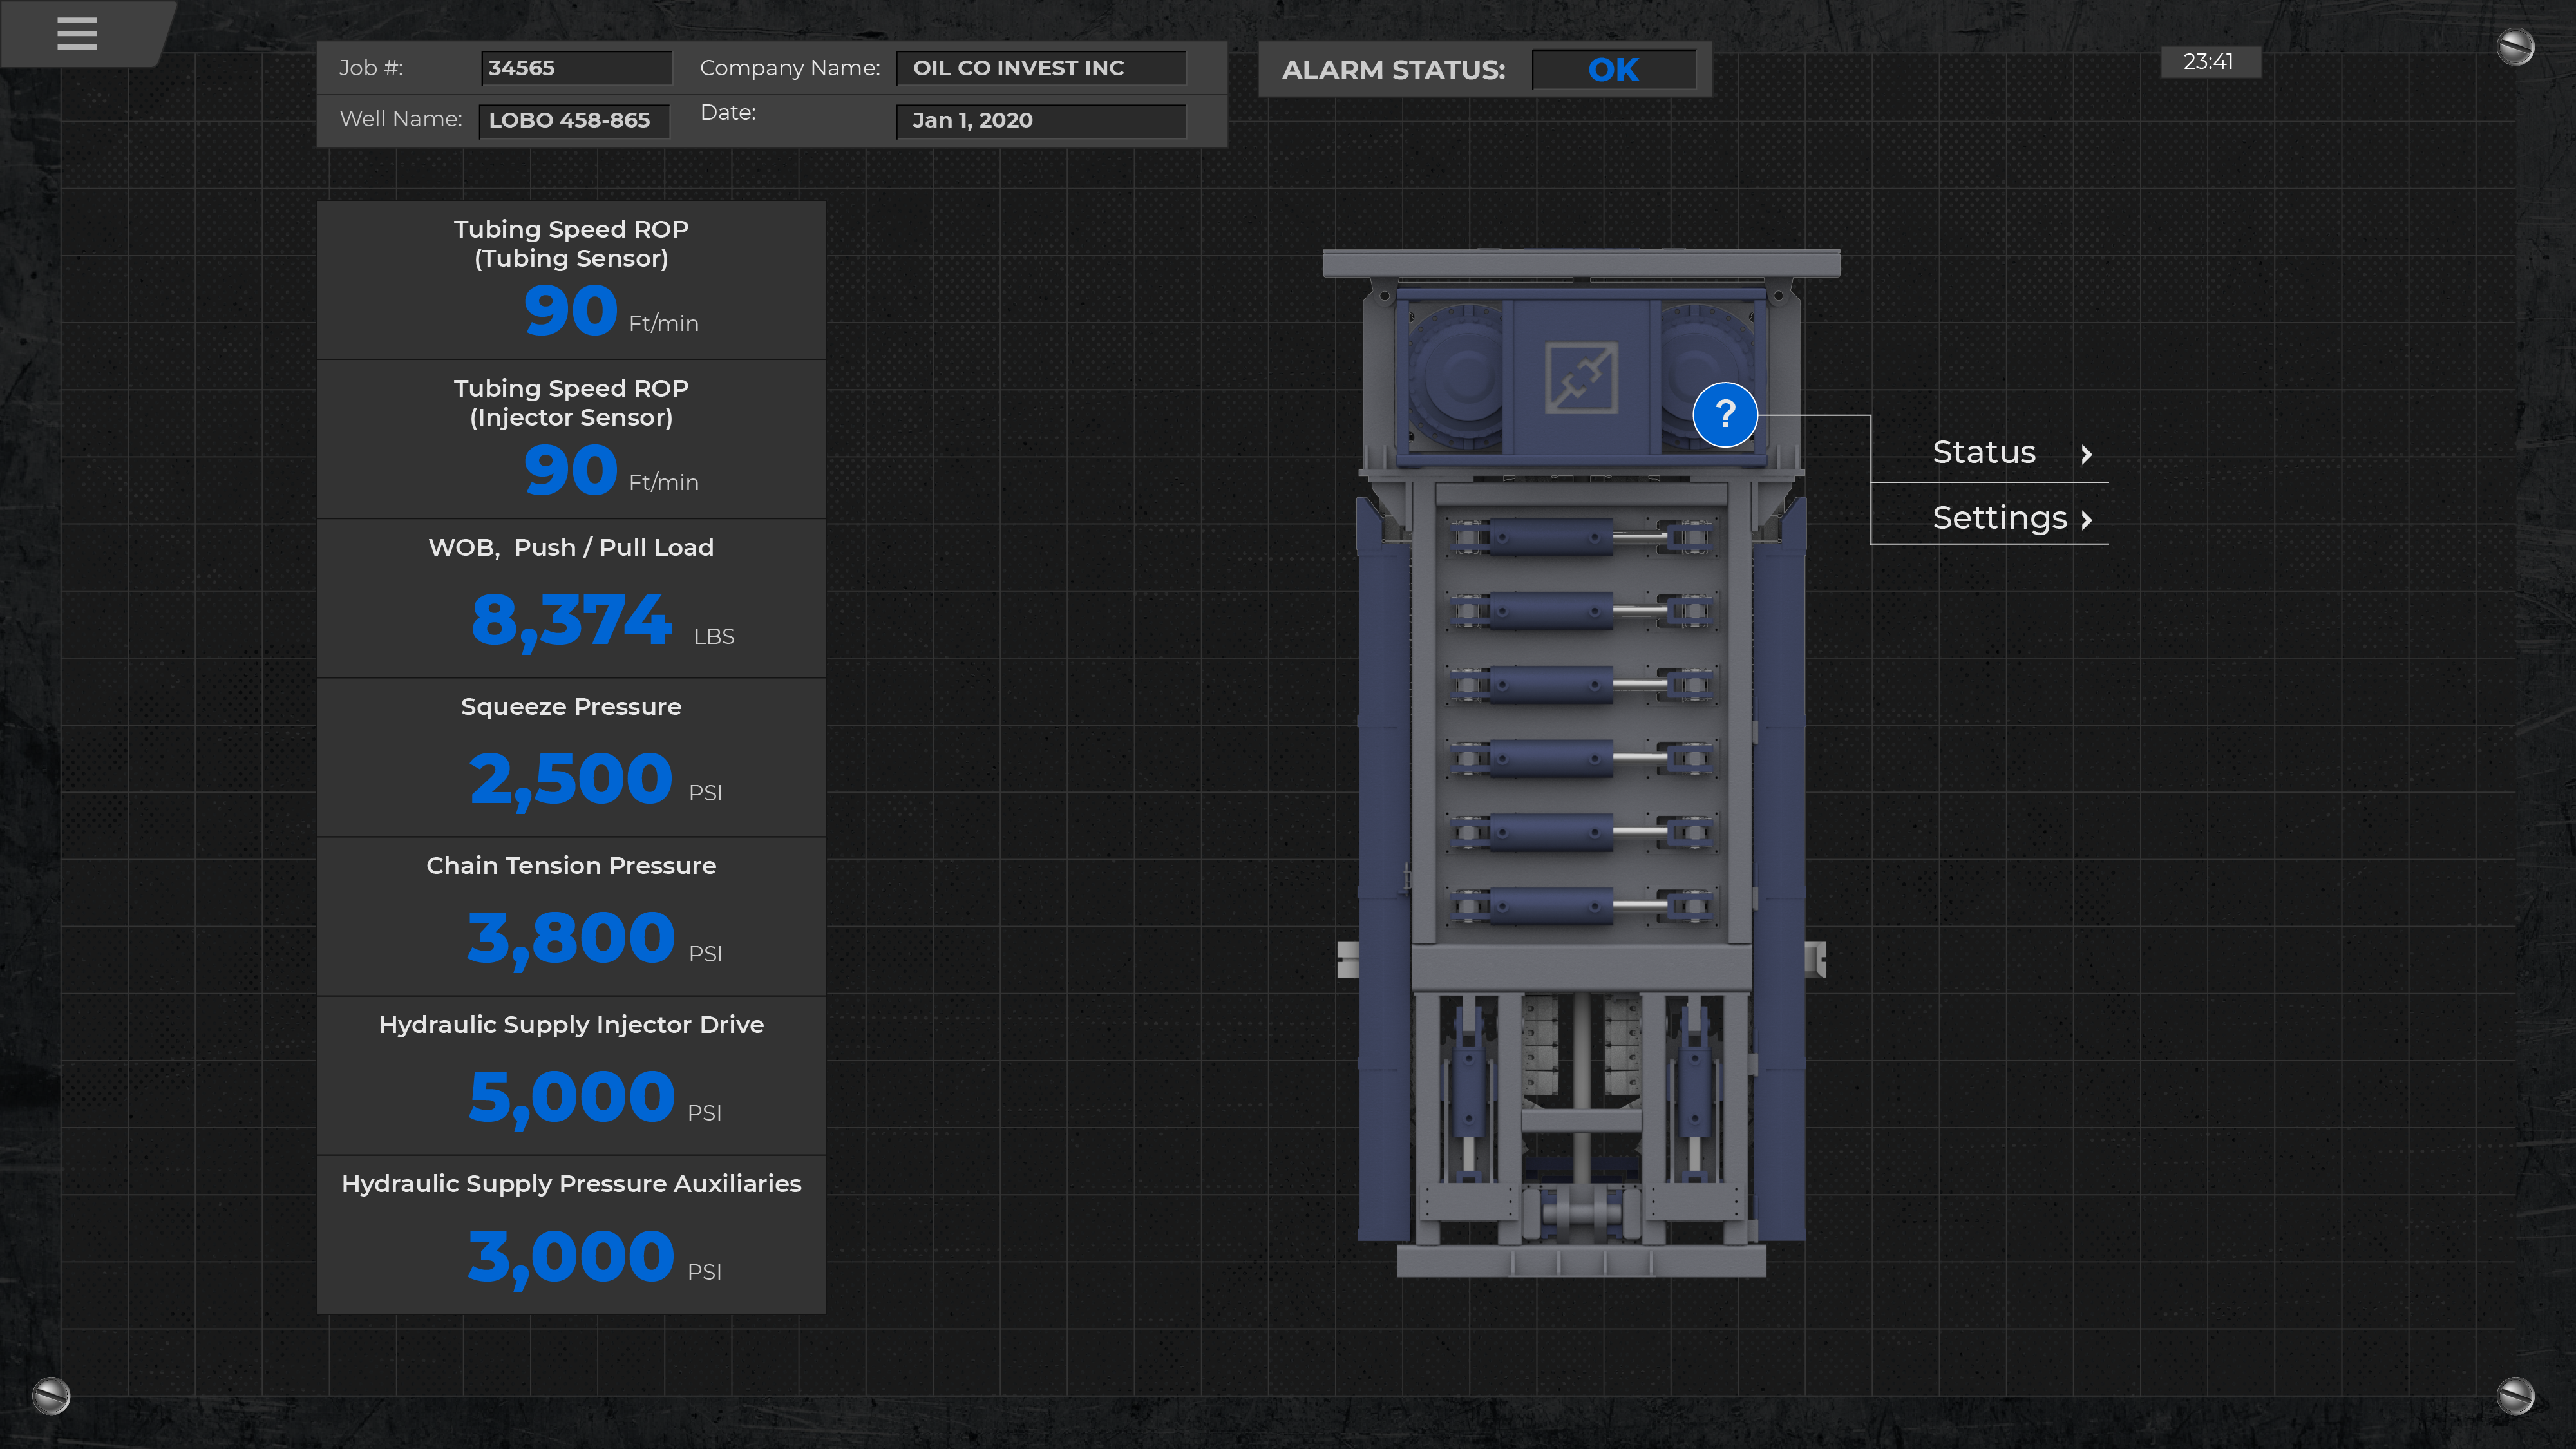2576x1449 pixels.
Task: Select the Chain Tension Pressure panel
Action: [571, 915]
